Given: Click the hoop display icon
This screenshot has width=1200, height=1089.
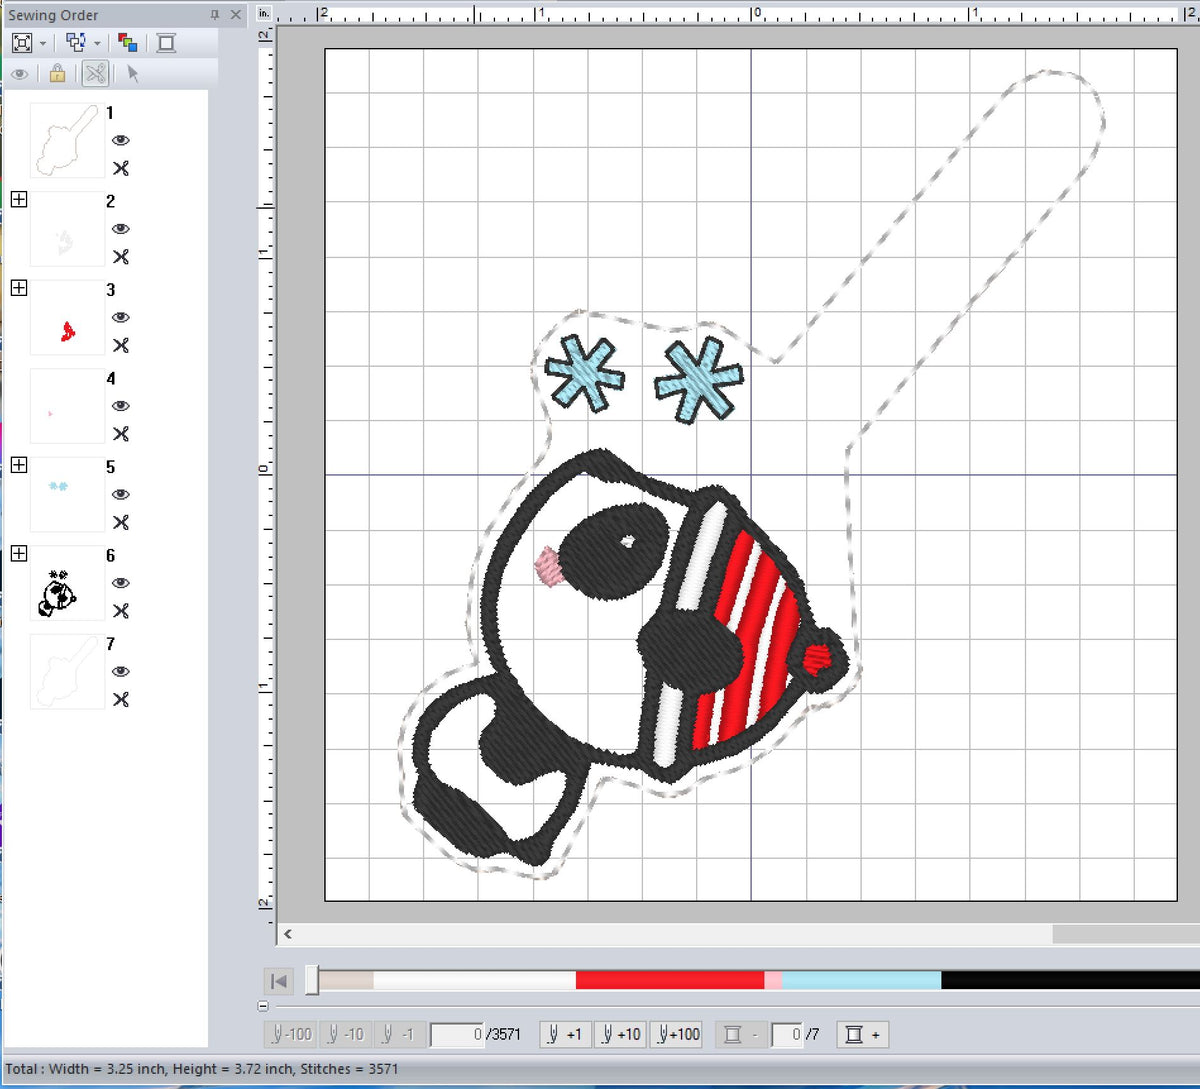Looking at the screenshot, I should tap(166, 42).
